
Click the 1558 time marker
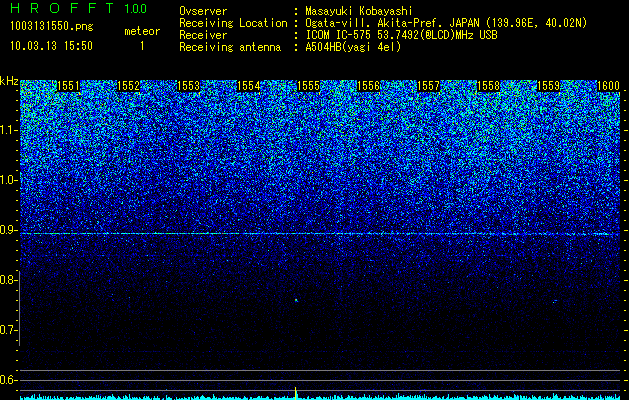pyautogui.click(x=489, y=86)
